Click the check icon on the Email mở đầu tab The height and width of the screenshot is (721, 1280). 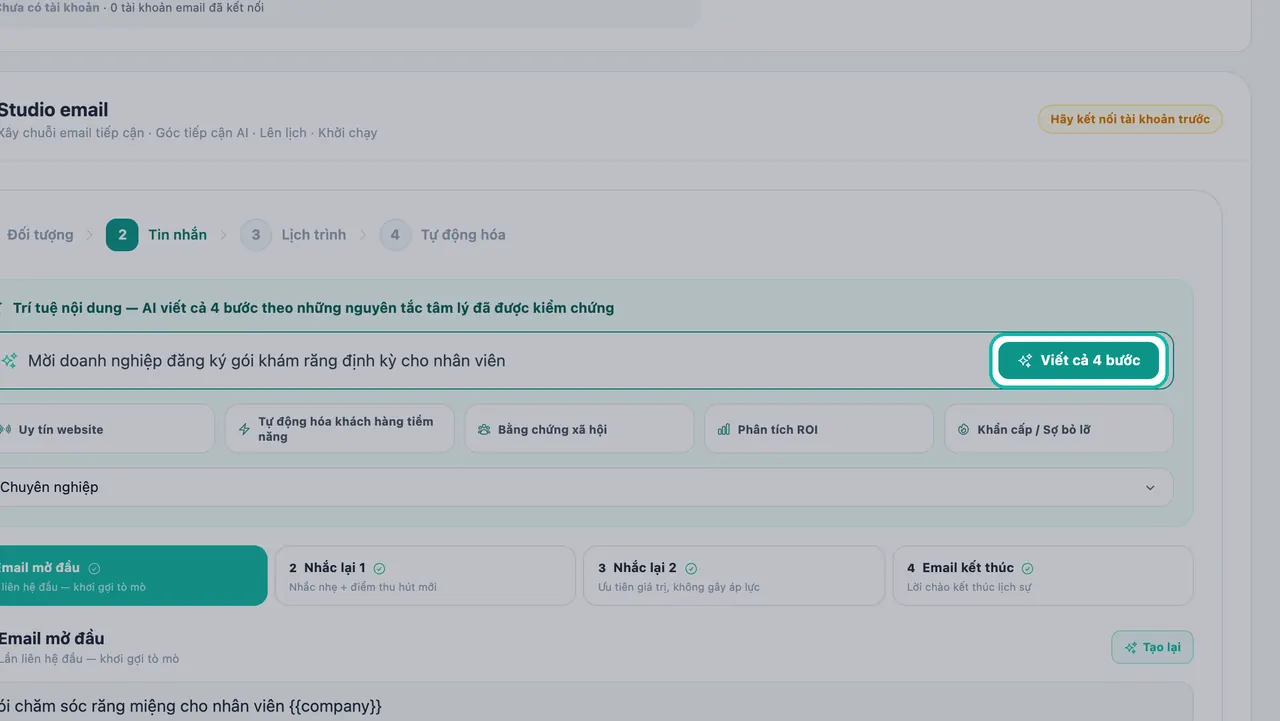[94, 568]
